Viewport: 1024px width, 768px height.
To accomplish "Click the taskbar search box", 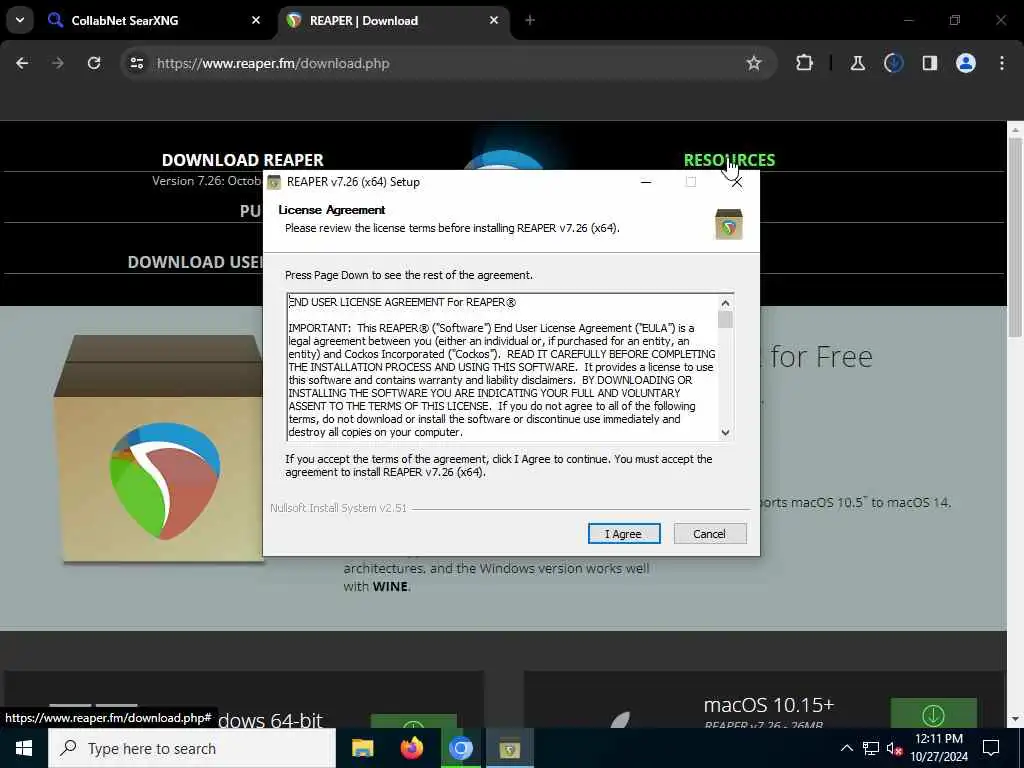I will (192, 748).
